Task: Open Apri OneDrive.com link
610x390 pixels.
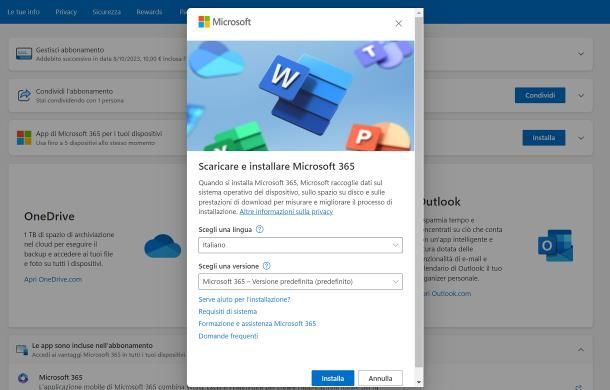Action: click(53, 279)
